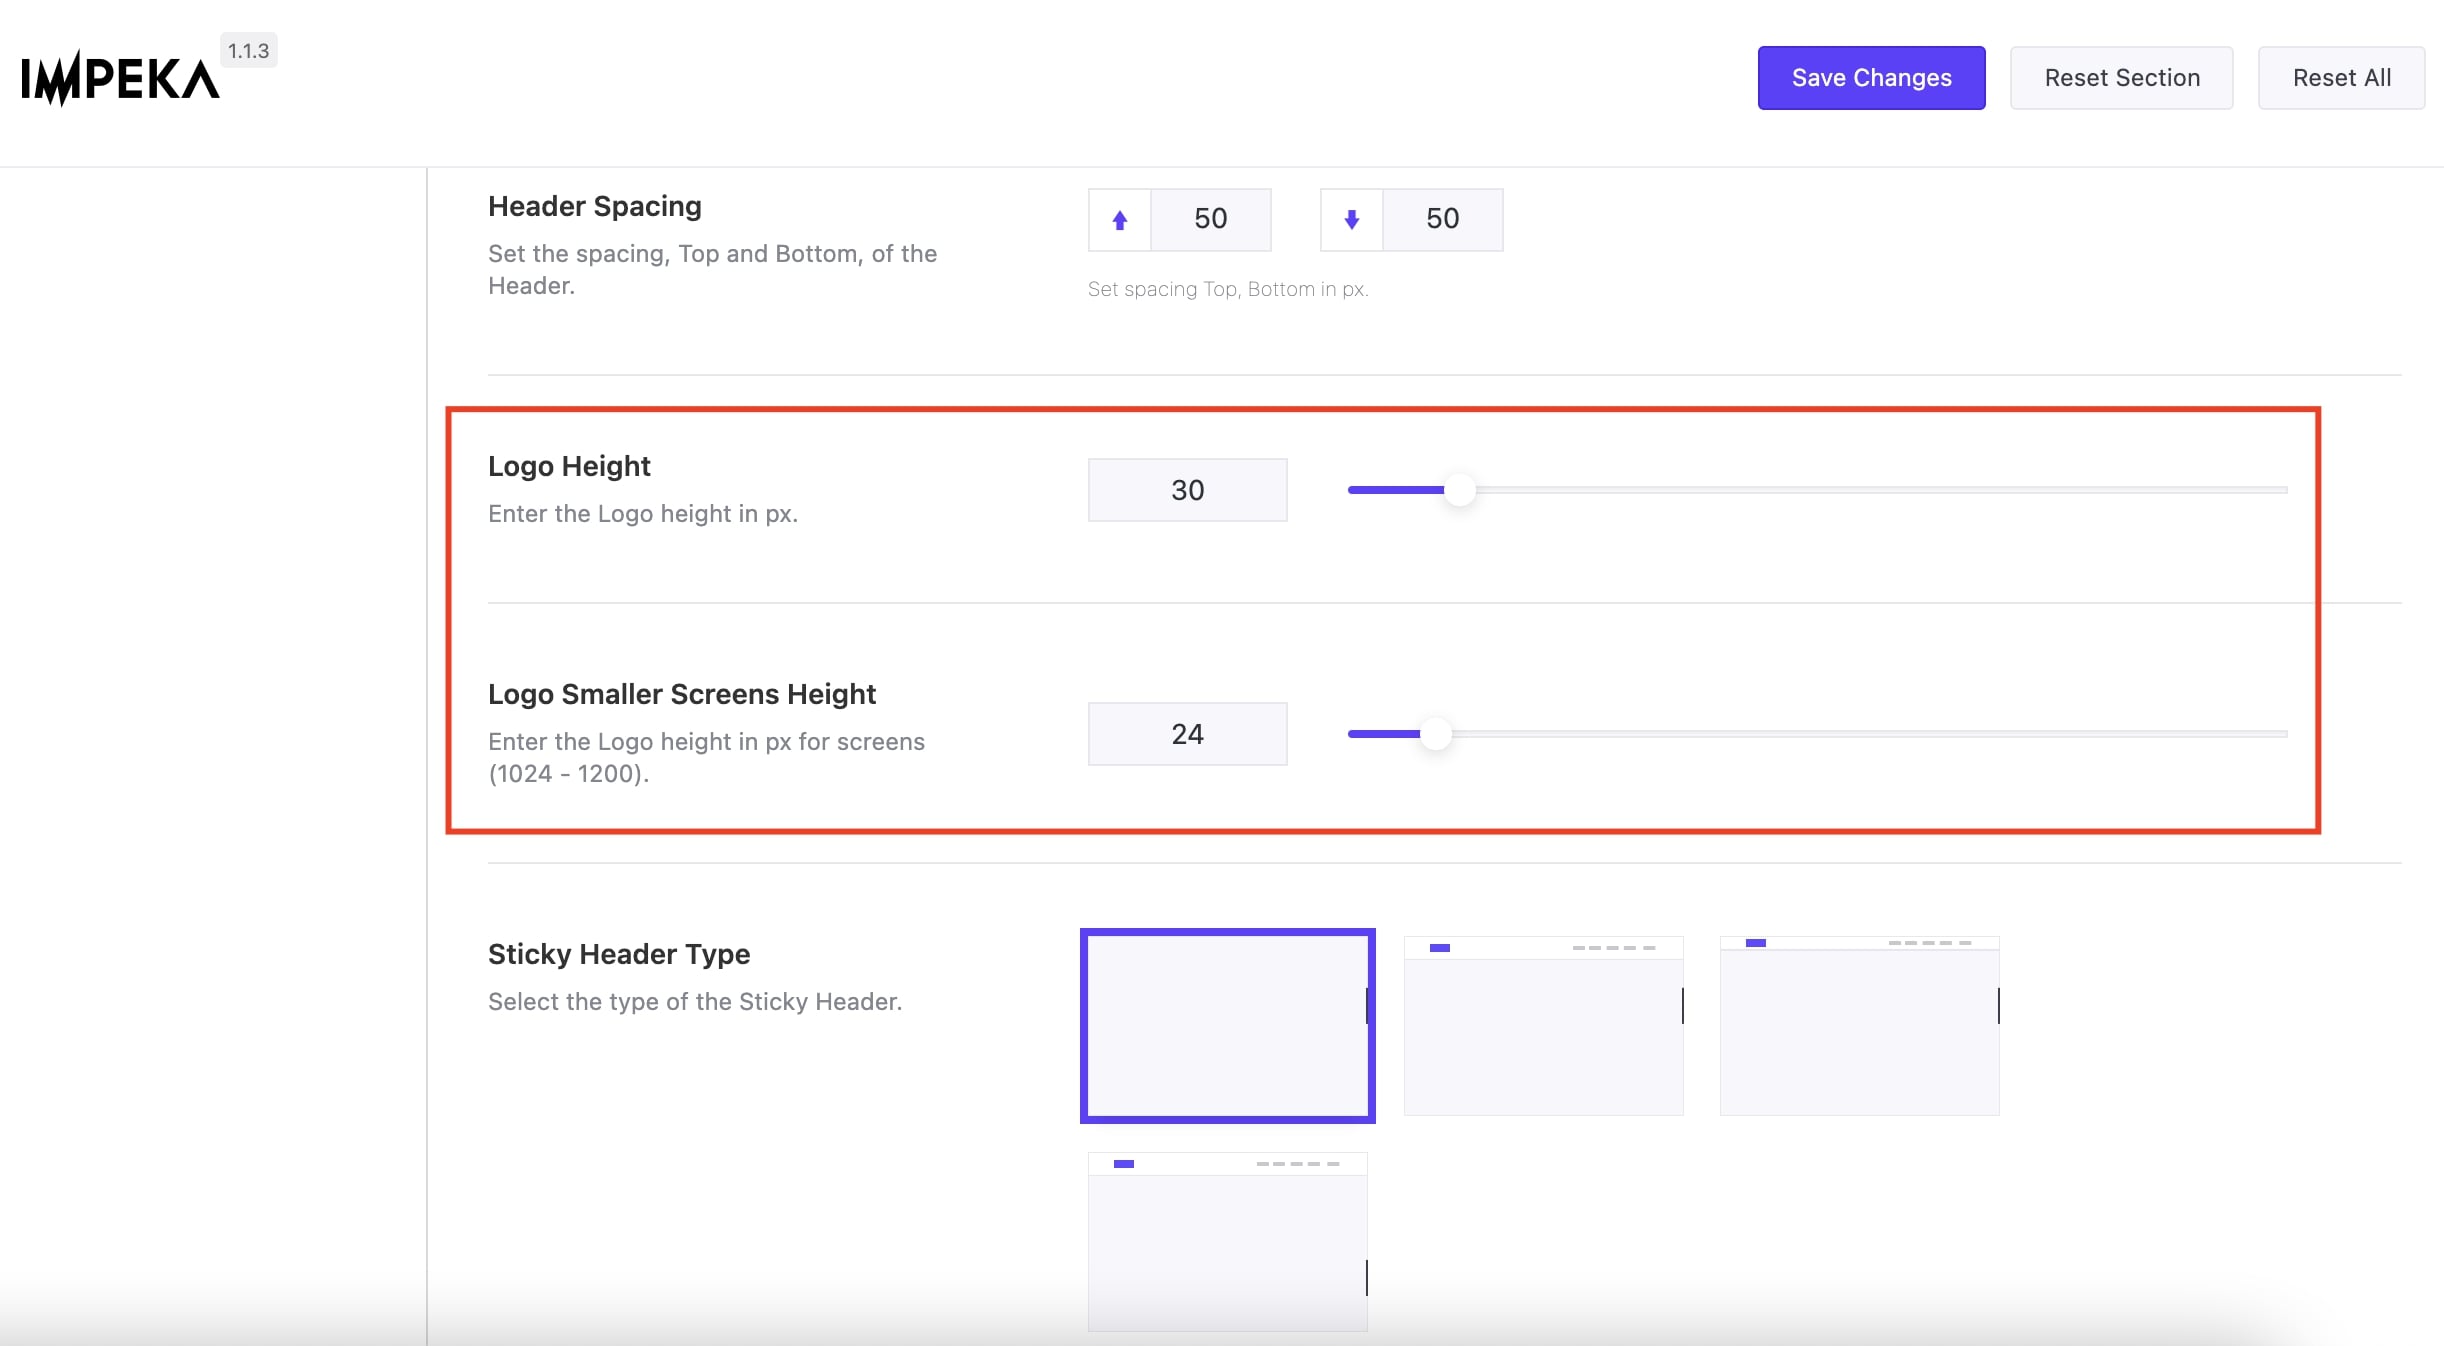Click the Sticky Header Type label
The width and height of the screenshot is (2444, 1346).
tap(618, 954)
